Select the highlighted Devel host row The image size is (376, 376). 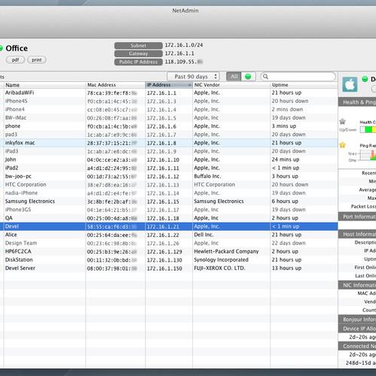pos(169,226)
